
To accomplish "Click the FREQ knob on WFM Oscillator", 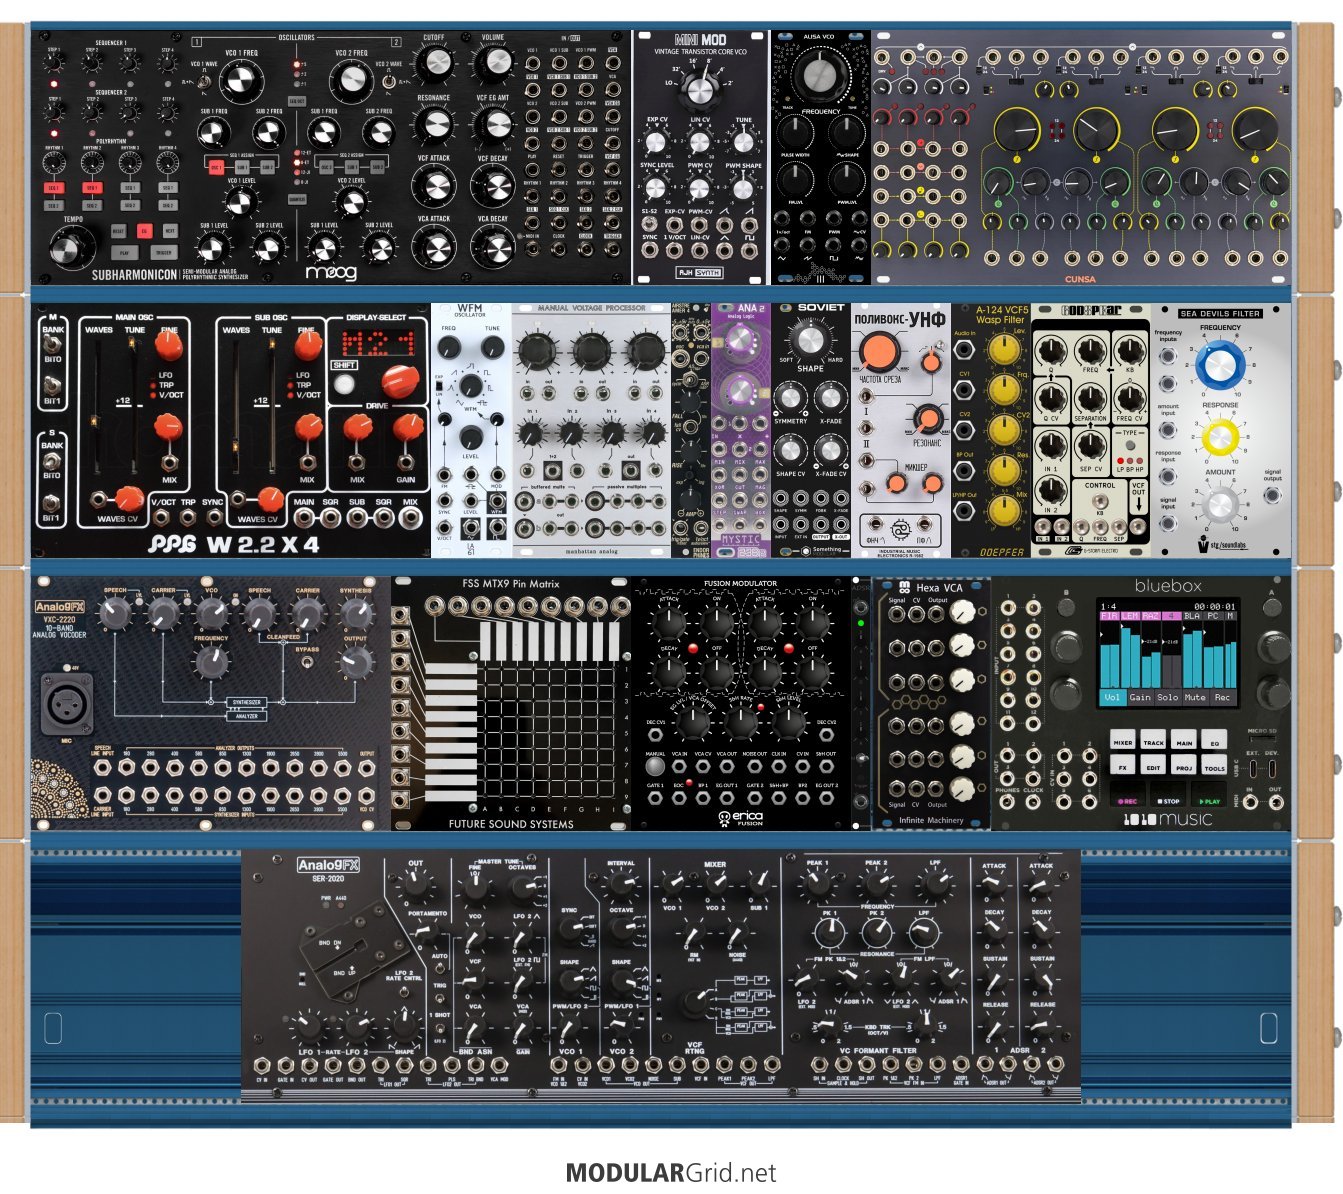I will coord(449,347).
